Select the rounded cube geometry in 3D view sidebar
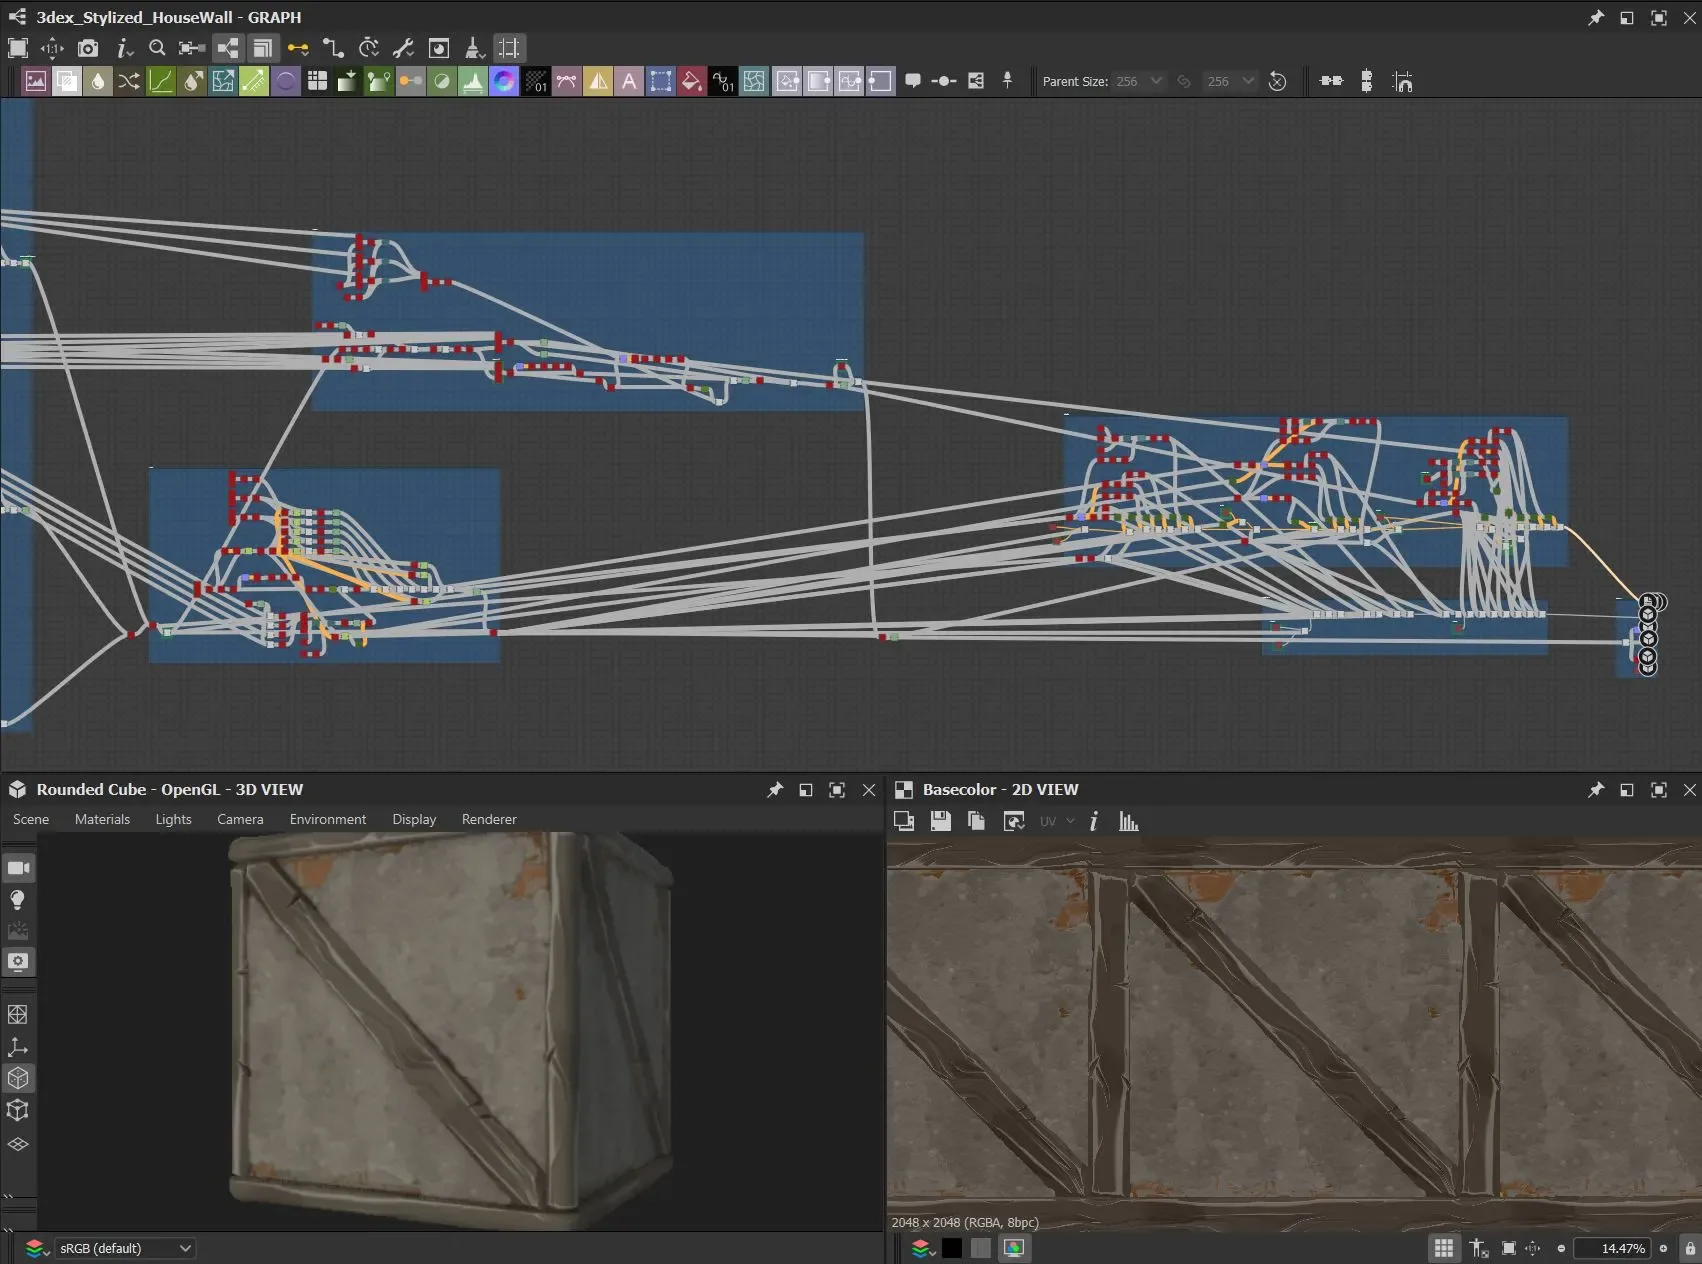The image size is (1702, 1264). (x=18, y=1078)
